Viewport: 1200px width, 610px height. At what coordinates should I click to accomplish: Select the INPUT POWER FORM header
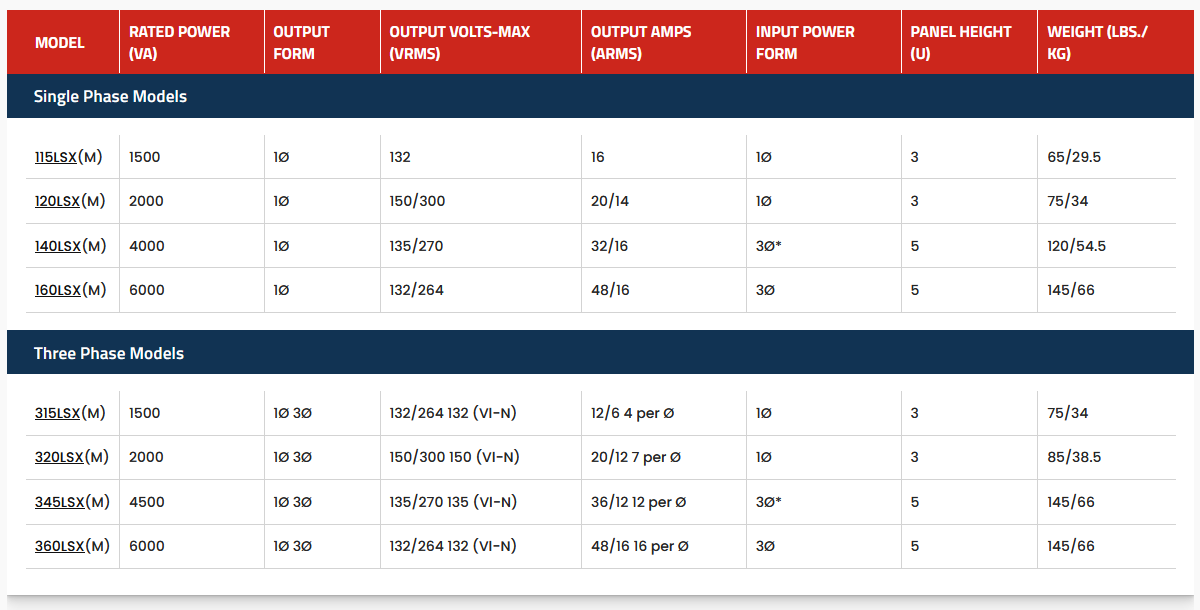coord(805,43)
